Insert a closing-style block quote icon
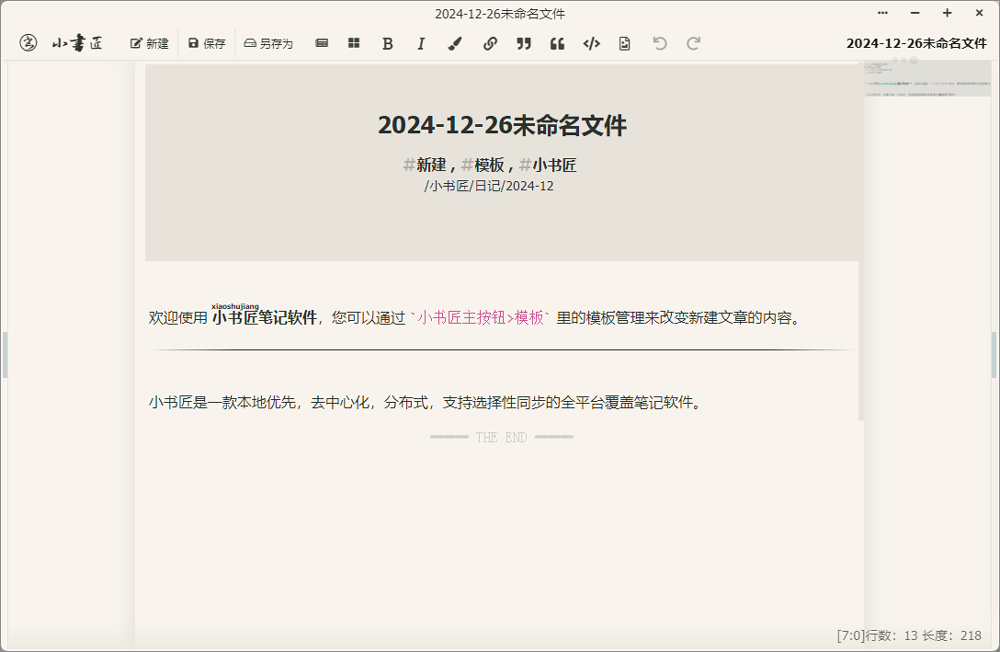This screenshot has width=1000, height=652. click(x=524, y=43)
